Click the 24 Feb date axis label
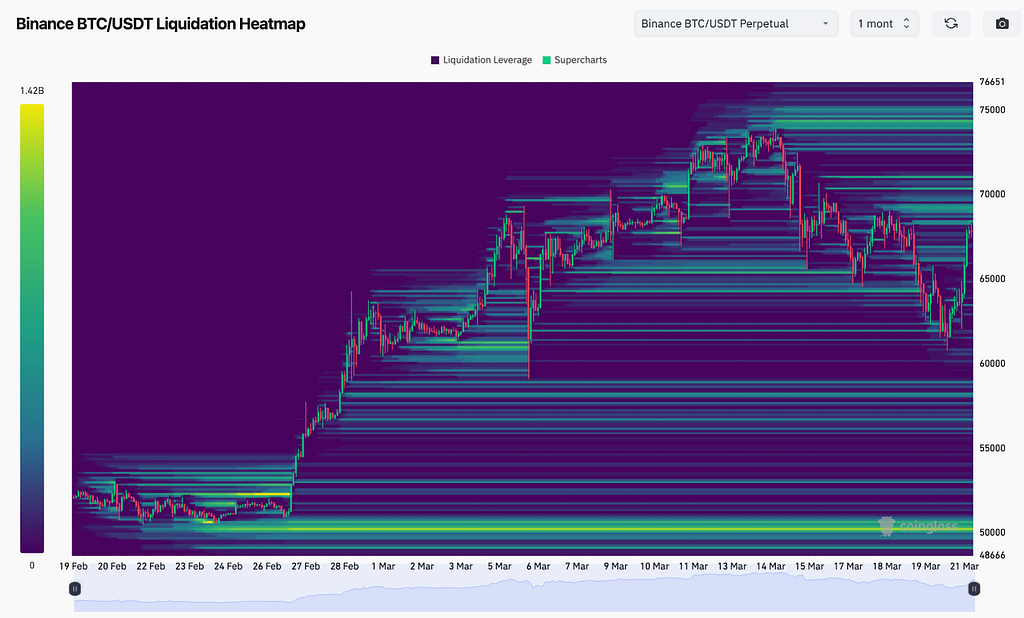Screen dimensions: 1024x618 pyautogui.click(x=228, y=566)
